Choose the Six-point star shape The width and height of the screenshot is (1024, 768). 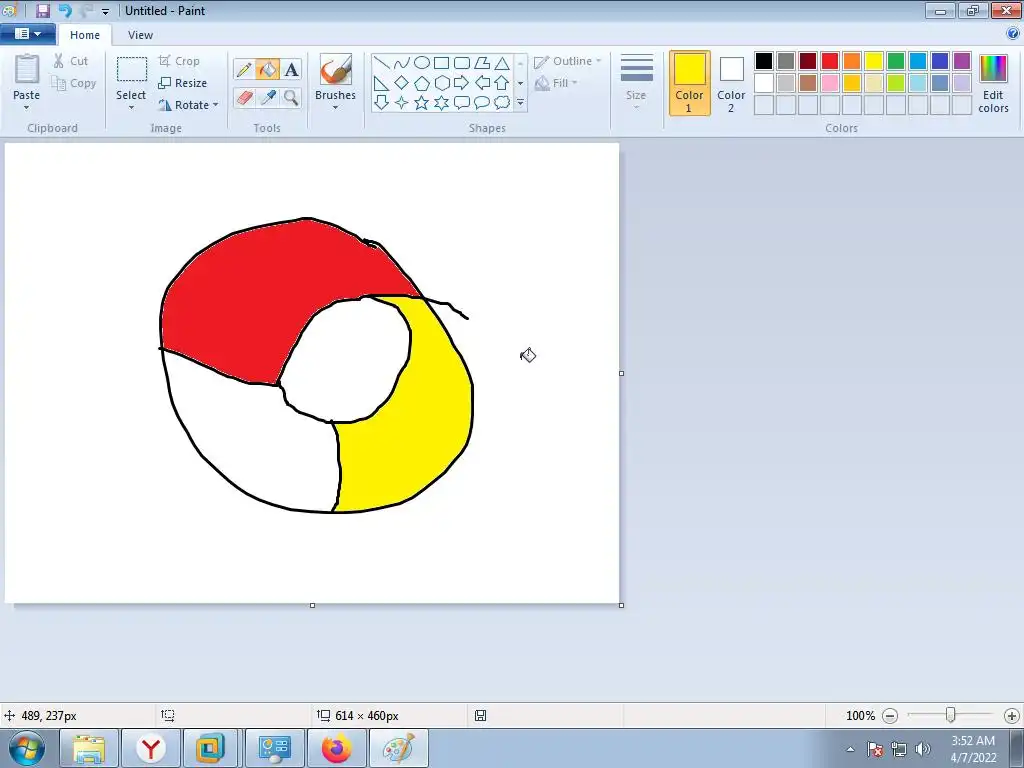pyautogui.click(x=442, y=103)
